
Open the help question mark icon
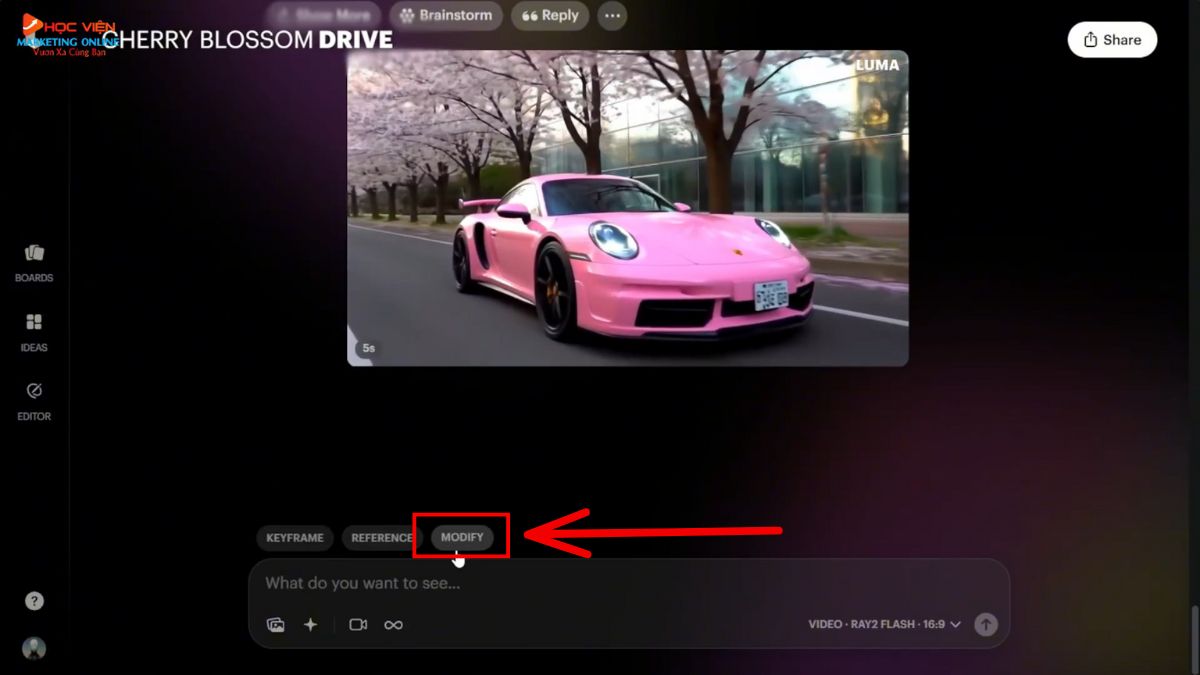pyautogui.click(x=34, y=601)
